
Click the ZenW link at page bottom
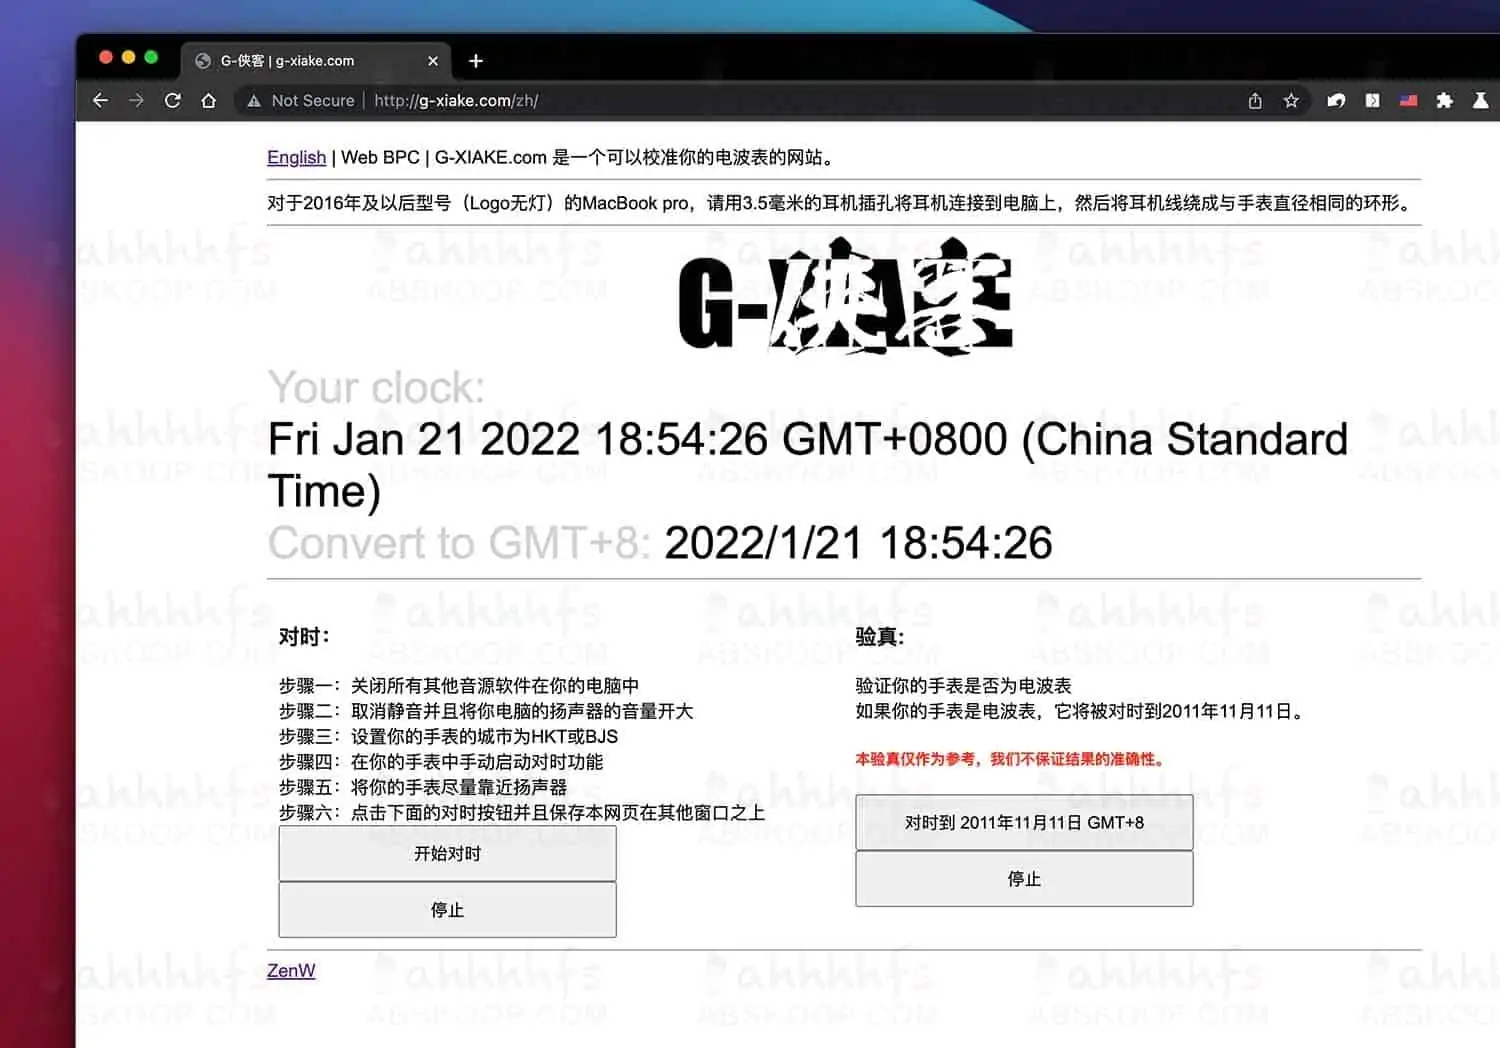[291, 970]
